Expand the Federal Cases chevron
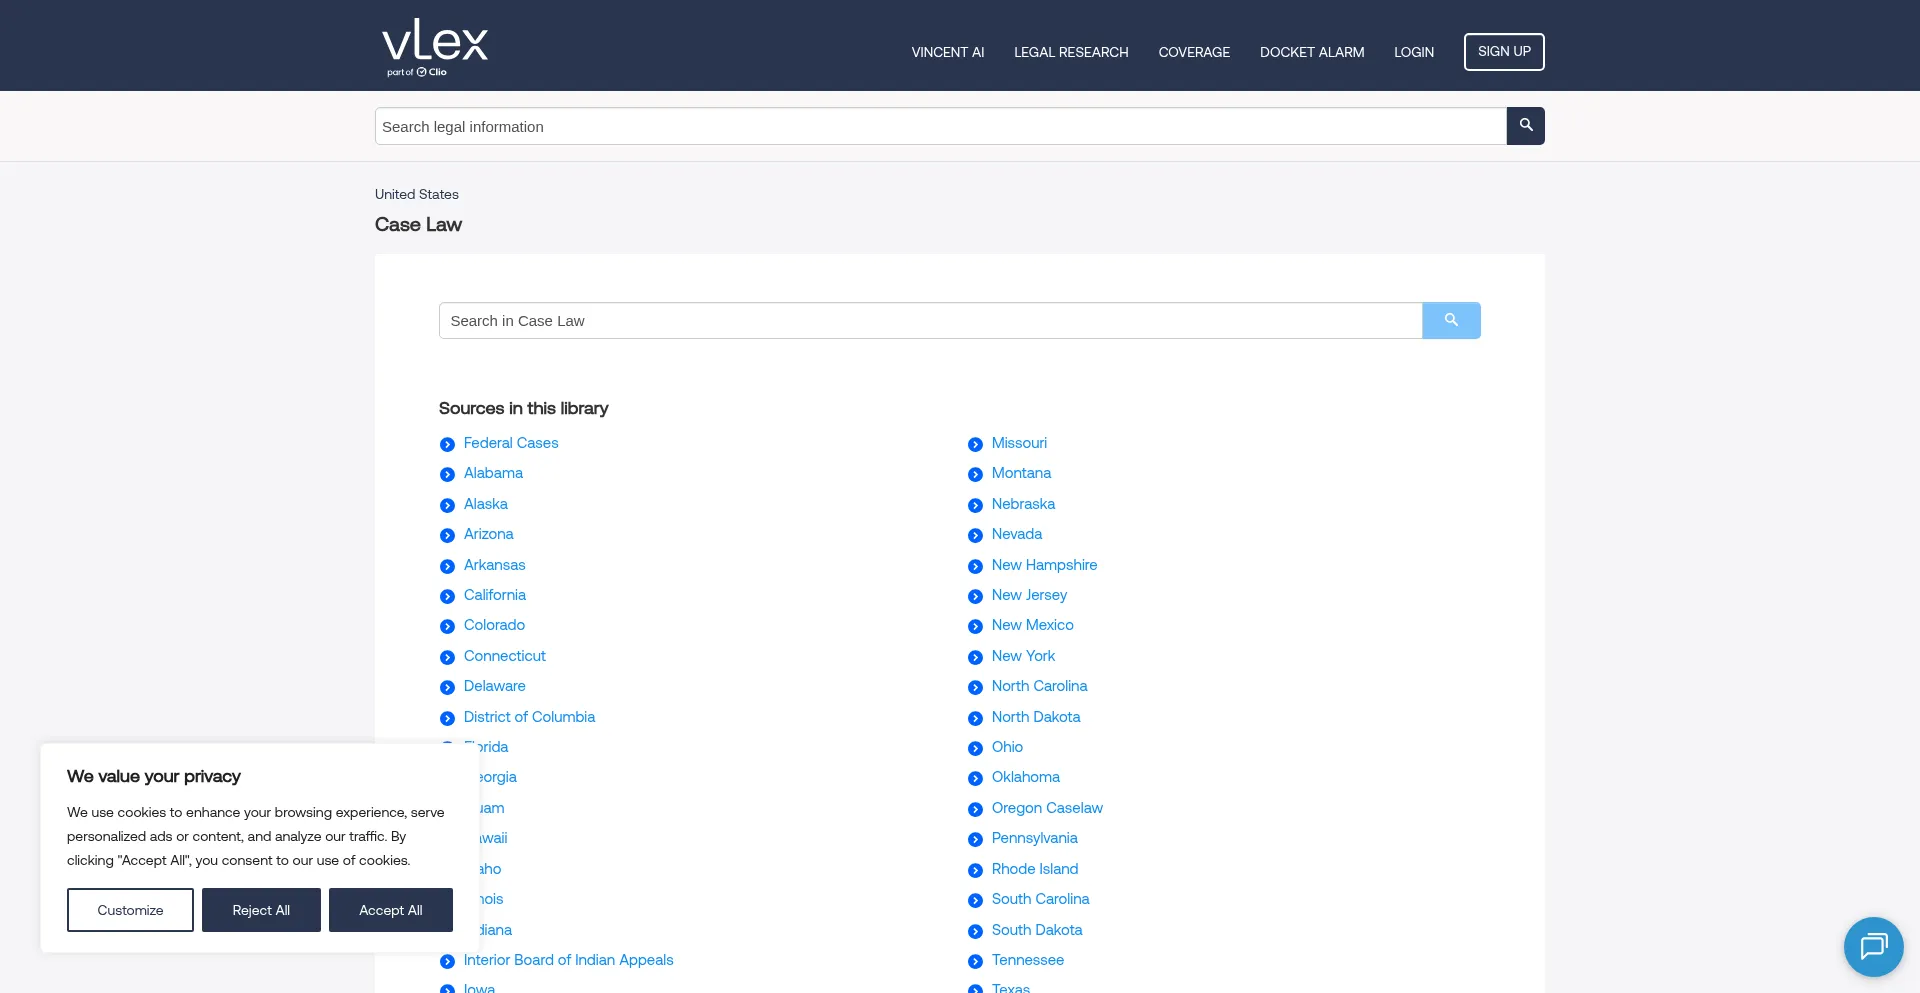The width and height of the screenshot is (1920, 993). [x=447, y=444]
